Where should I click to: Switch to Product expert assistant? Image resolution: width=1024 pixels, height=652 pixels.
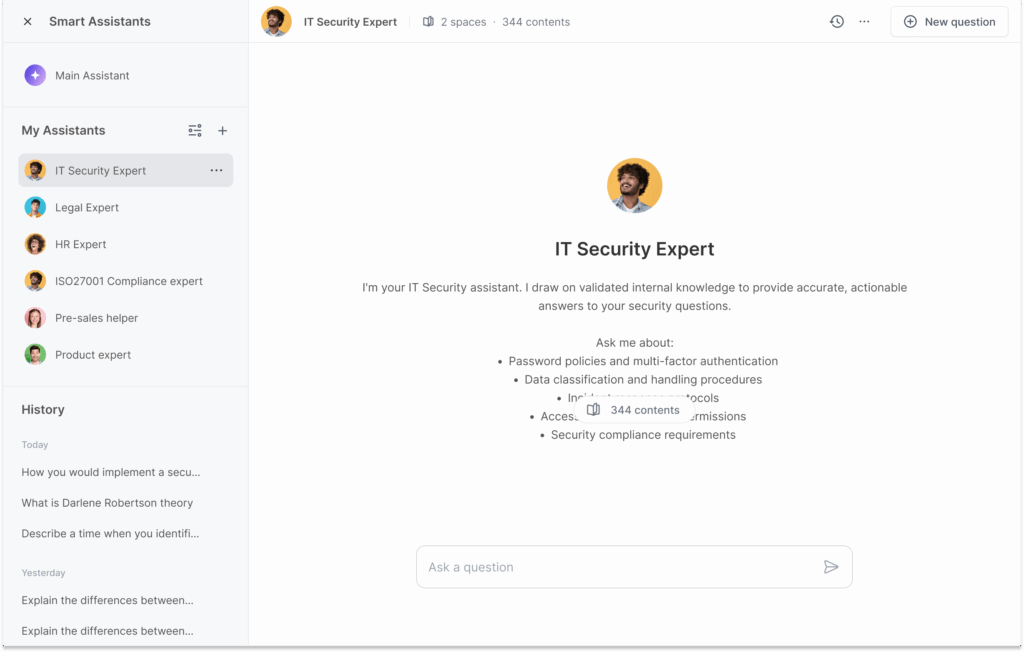[x=92, y=355]
